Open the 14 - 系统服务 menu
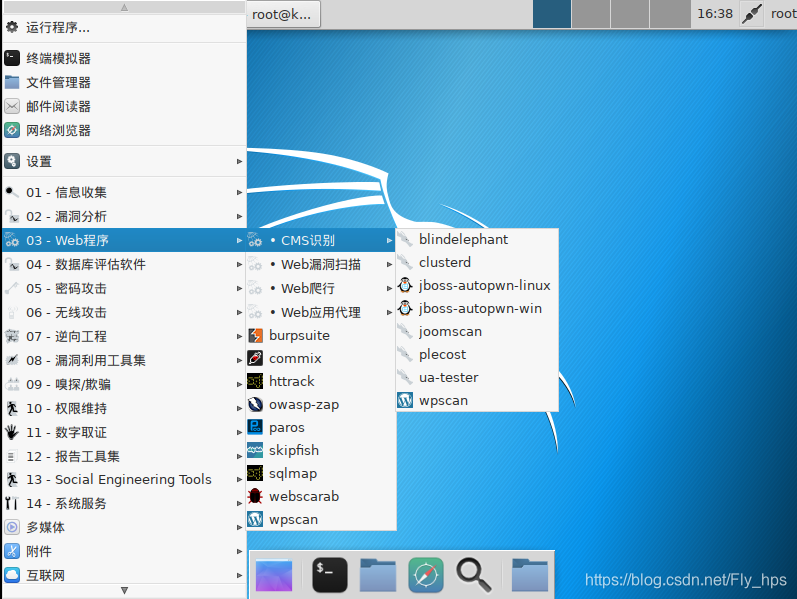797x599 pixels. [x=124, y=503]
